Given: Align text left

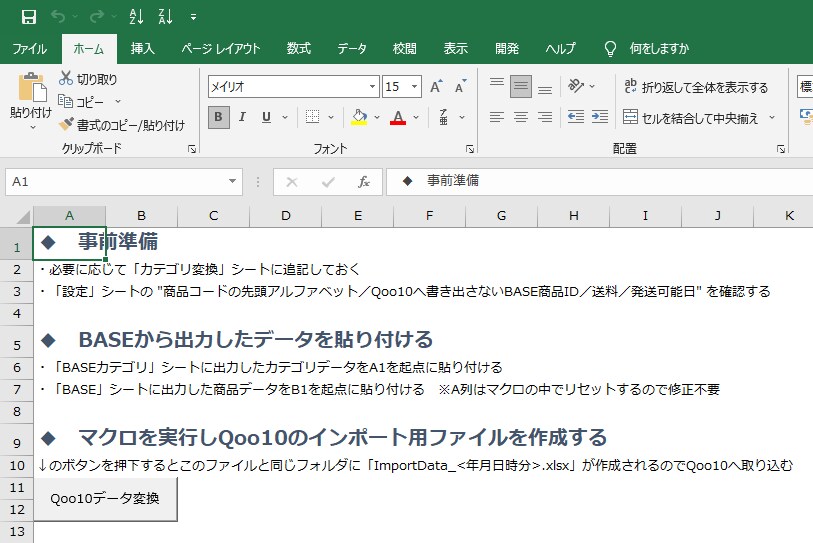Looking at the screenshot, I should pos(497,117).
